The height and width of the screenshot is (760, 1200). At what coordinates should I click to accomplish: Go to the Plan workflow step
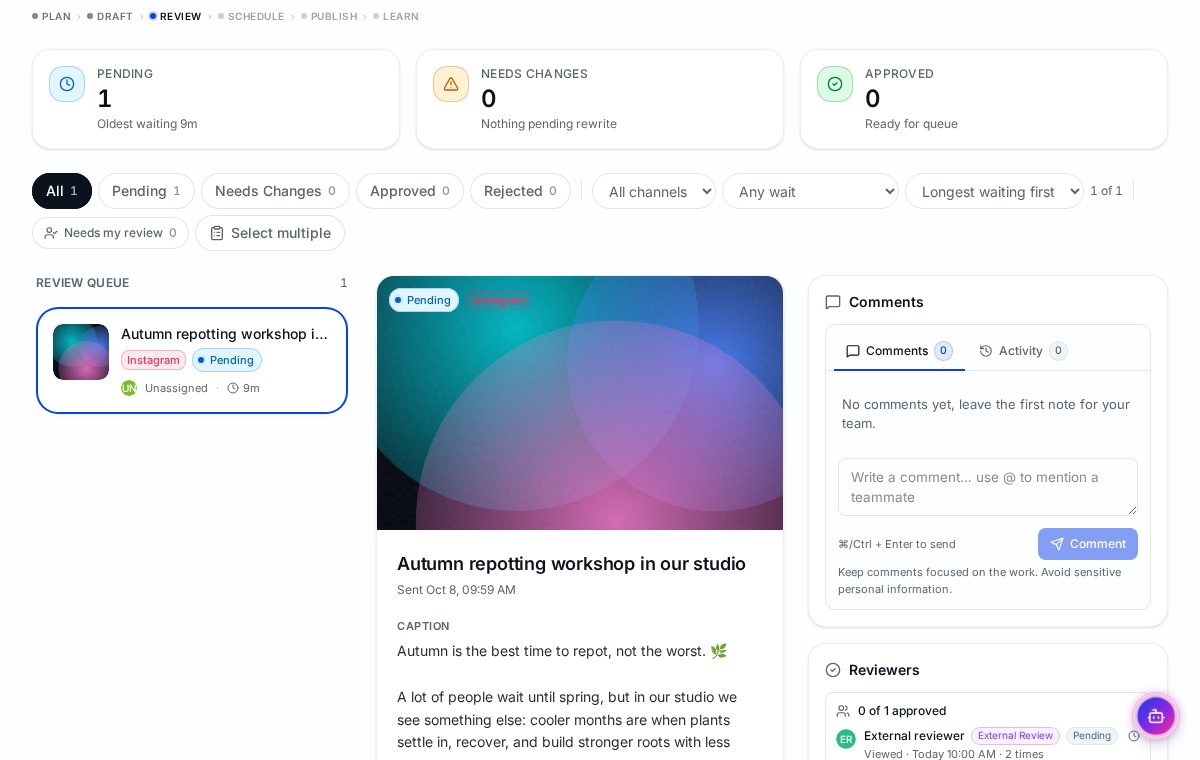point(51,16)
